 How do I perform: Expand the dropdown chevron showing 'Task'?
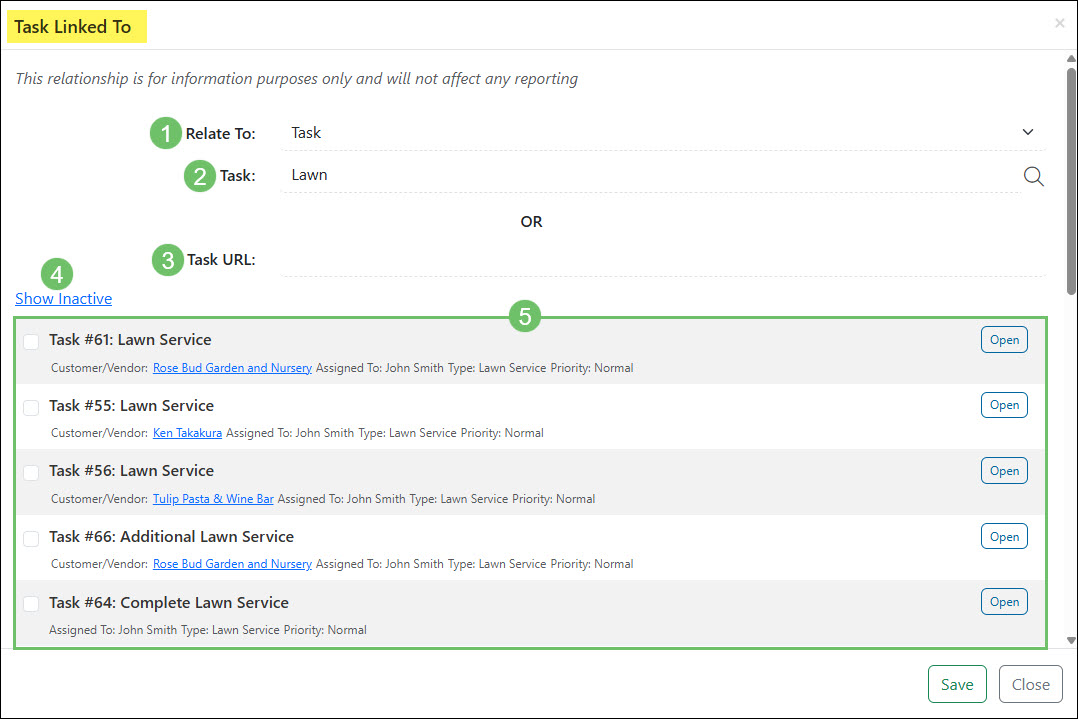coord(1027,132)
